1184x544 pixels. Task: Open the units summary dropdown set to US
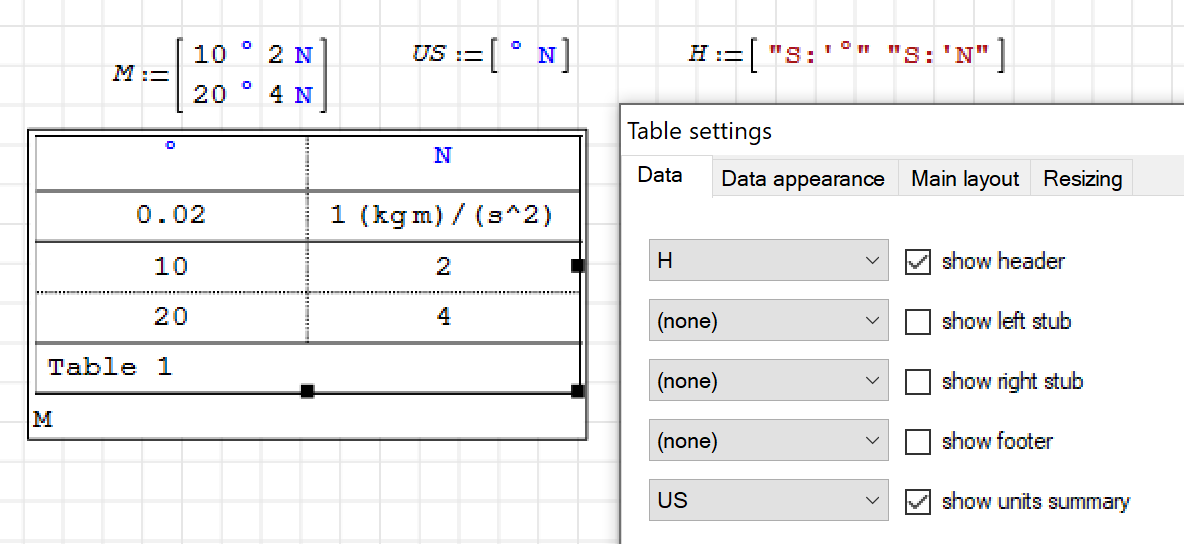pyautogui.click(x=768, y=500)
